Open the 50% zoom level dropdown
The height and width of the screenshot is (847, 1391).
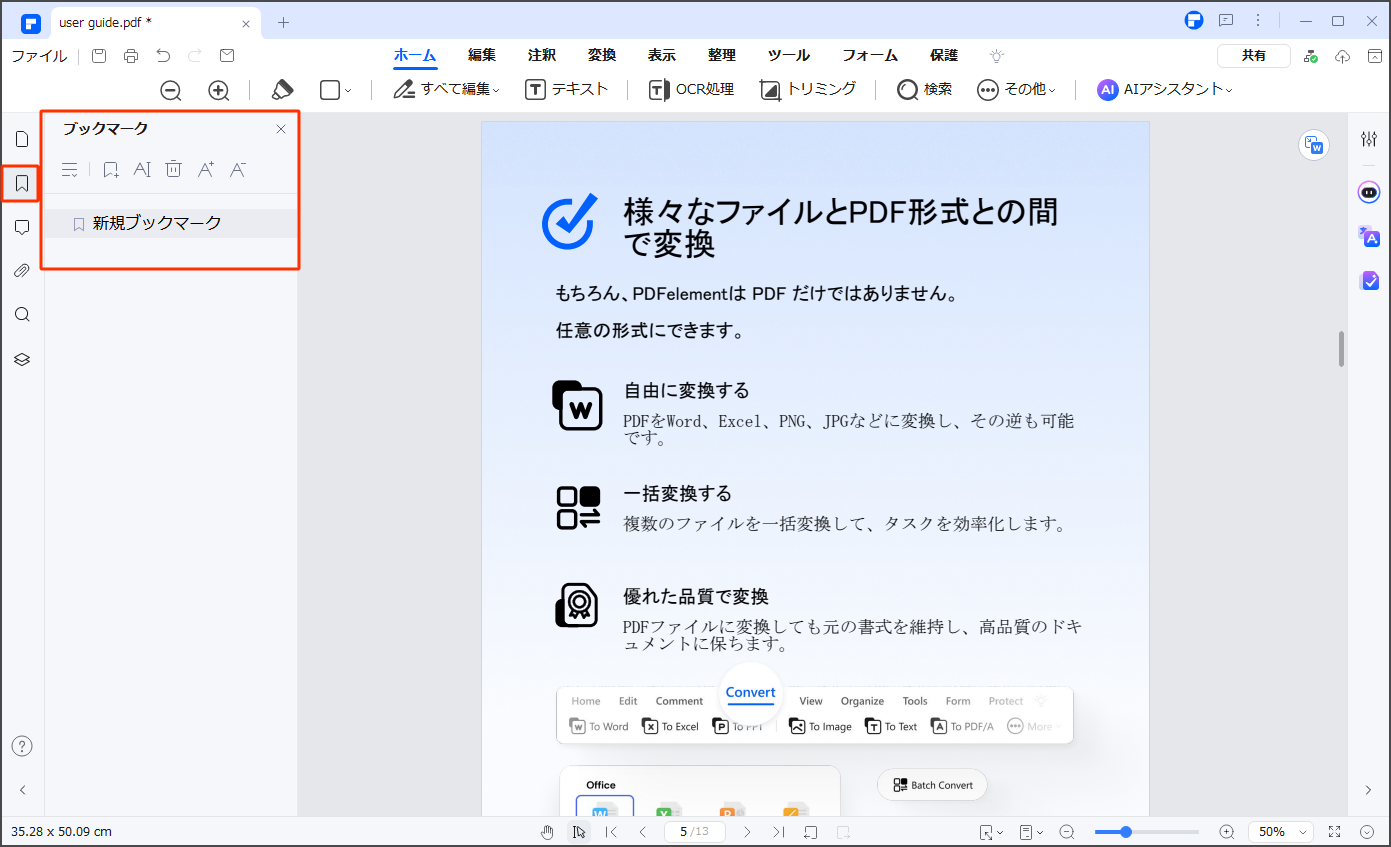1281,832
